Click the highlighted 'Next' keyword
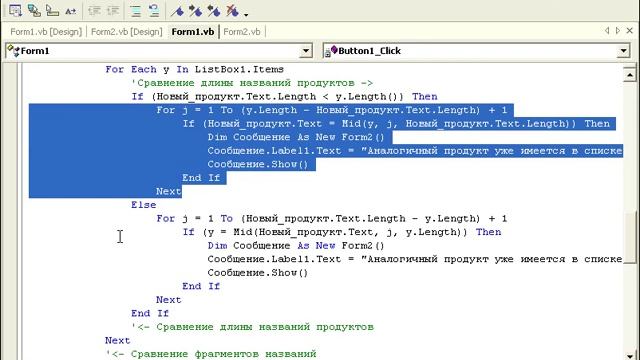This screenshot has width=640, height=360. [168, 191]
